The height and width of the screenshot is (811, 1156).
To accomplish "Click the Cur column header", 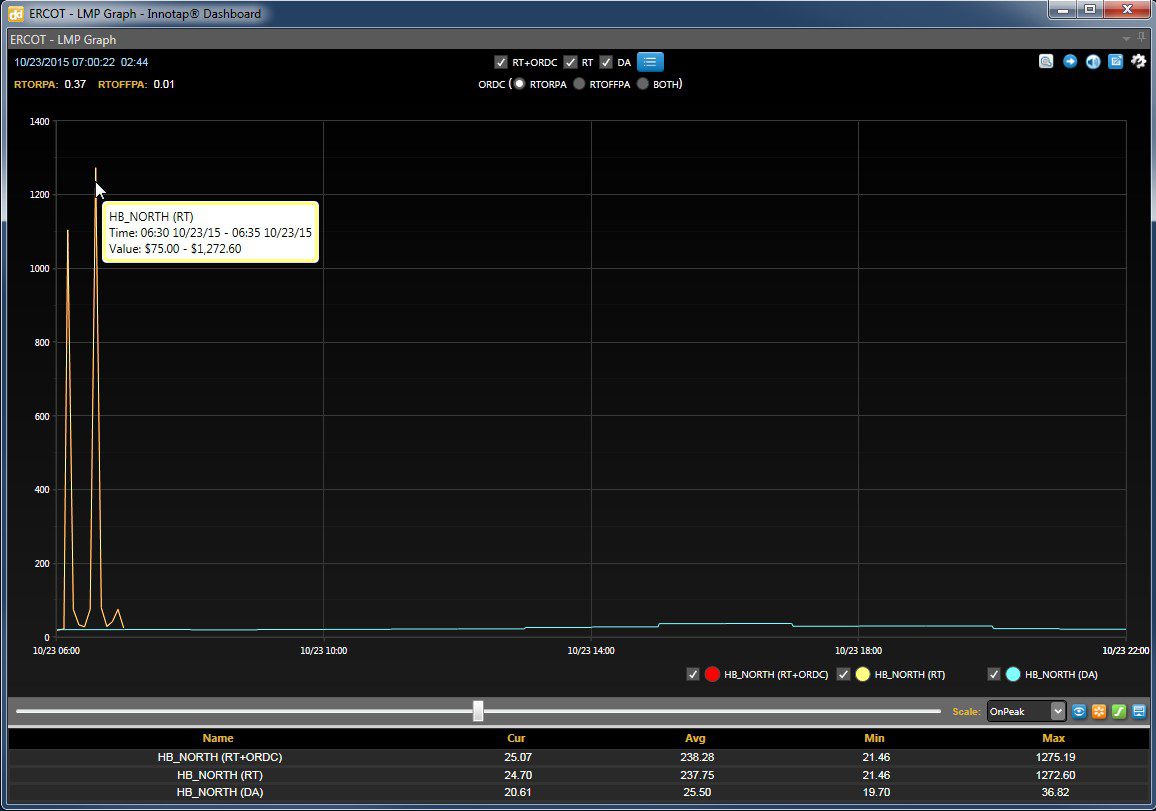I will [x=516, y=738].
